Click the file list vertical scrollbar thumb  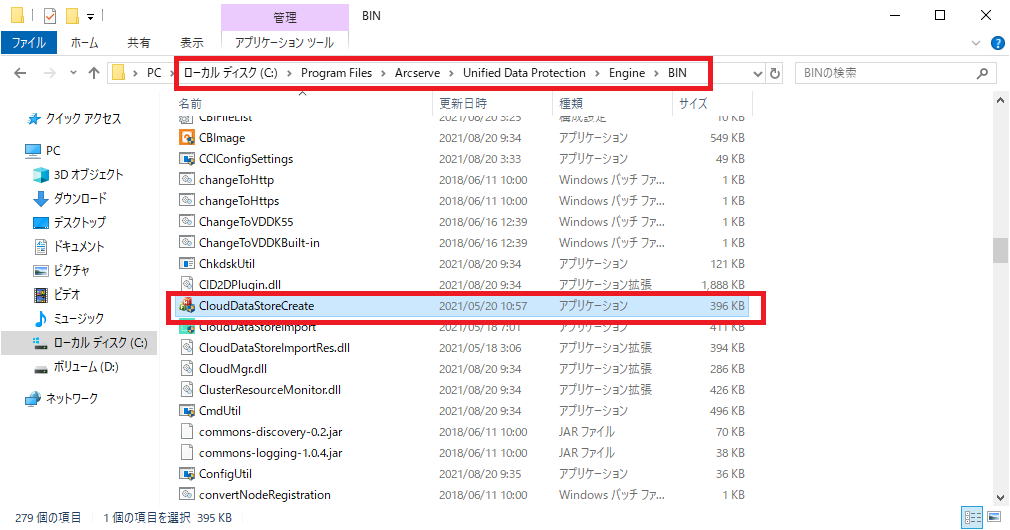tap(1000, 251)
